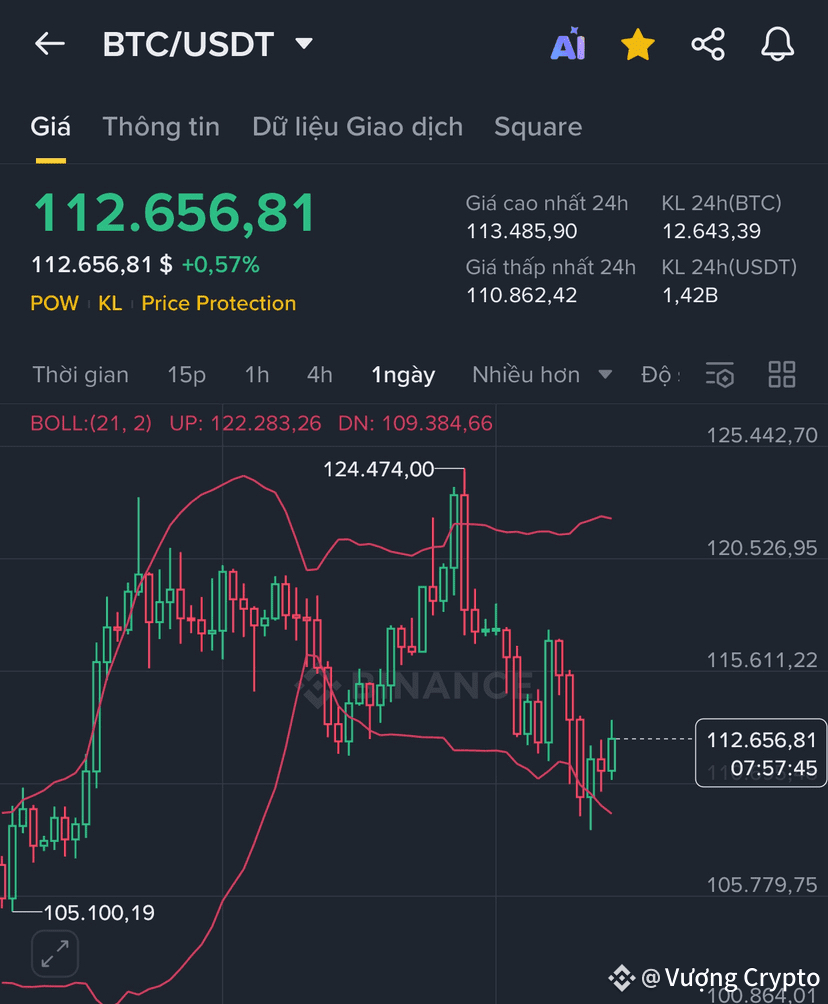Select the 4h timeframe
828x1004 pixels.
pos(320,375)
